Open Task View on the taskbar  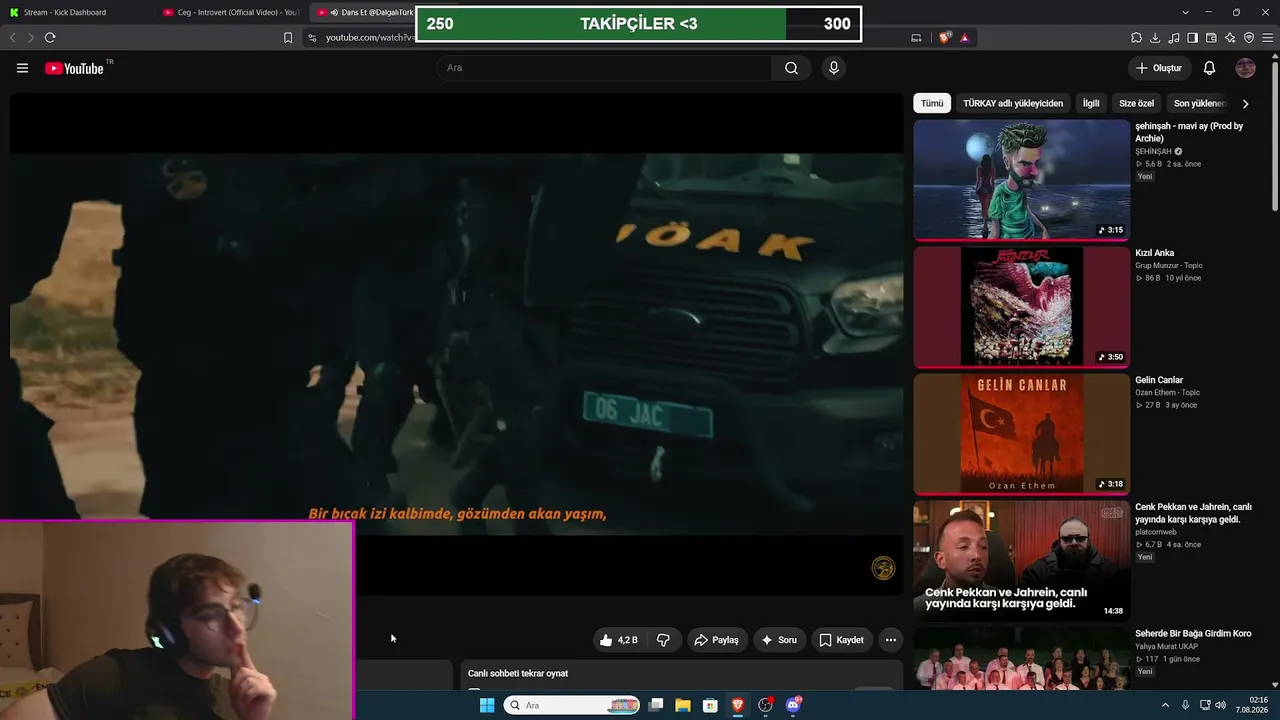tap(656, 705)
